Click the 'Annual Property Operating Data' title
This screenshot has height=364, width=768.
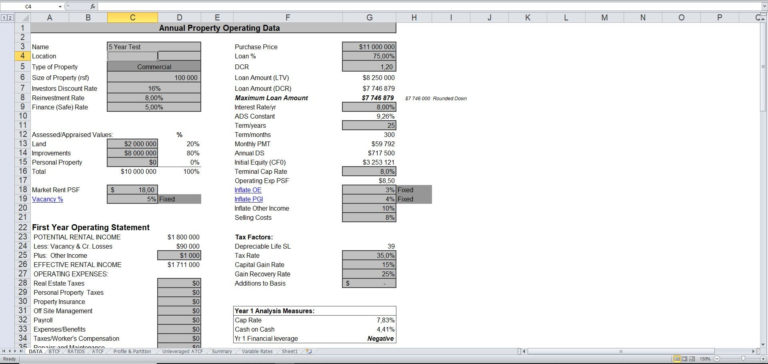click(219, 28)
